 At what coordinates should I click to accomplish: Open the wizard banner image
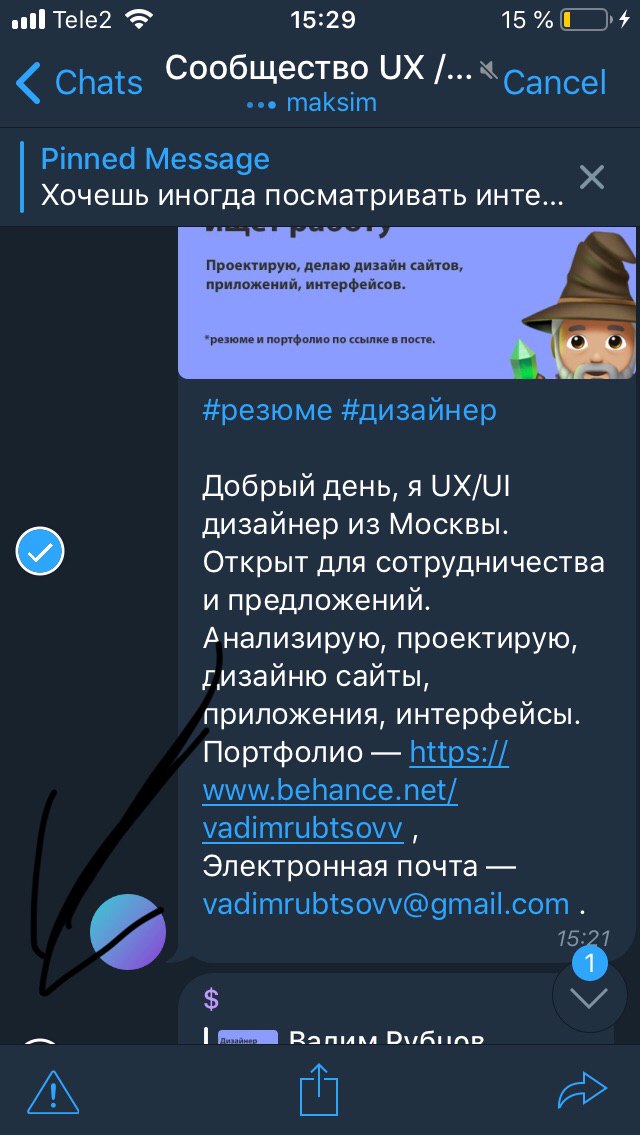[x=407, y=303]
